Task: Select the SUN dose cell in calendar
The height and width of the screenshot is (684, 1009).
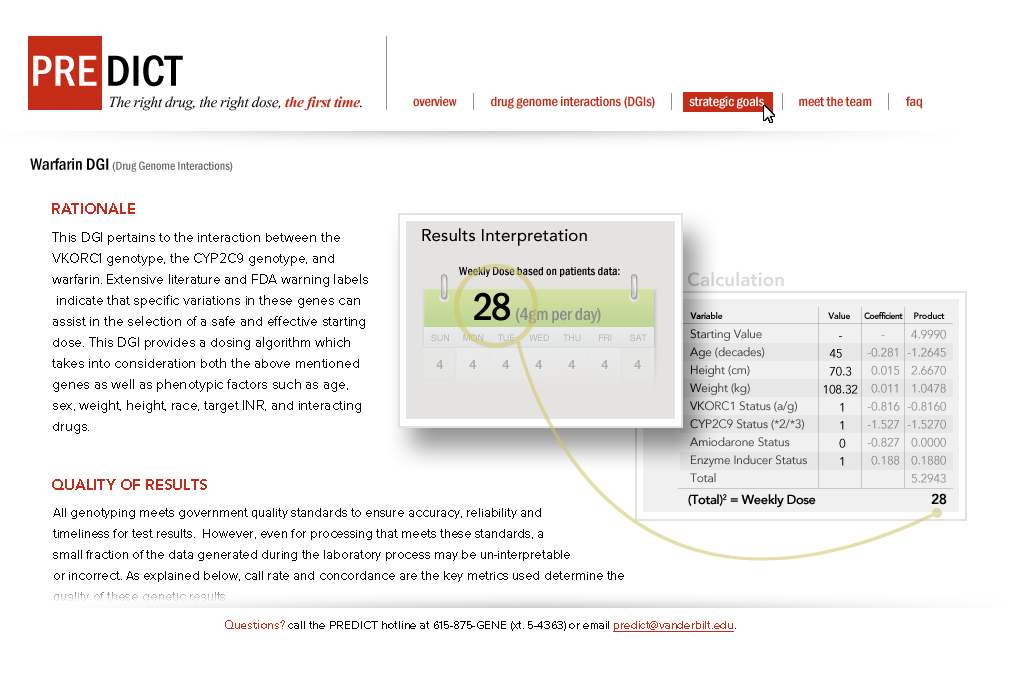Action: pos(440,365)
